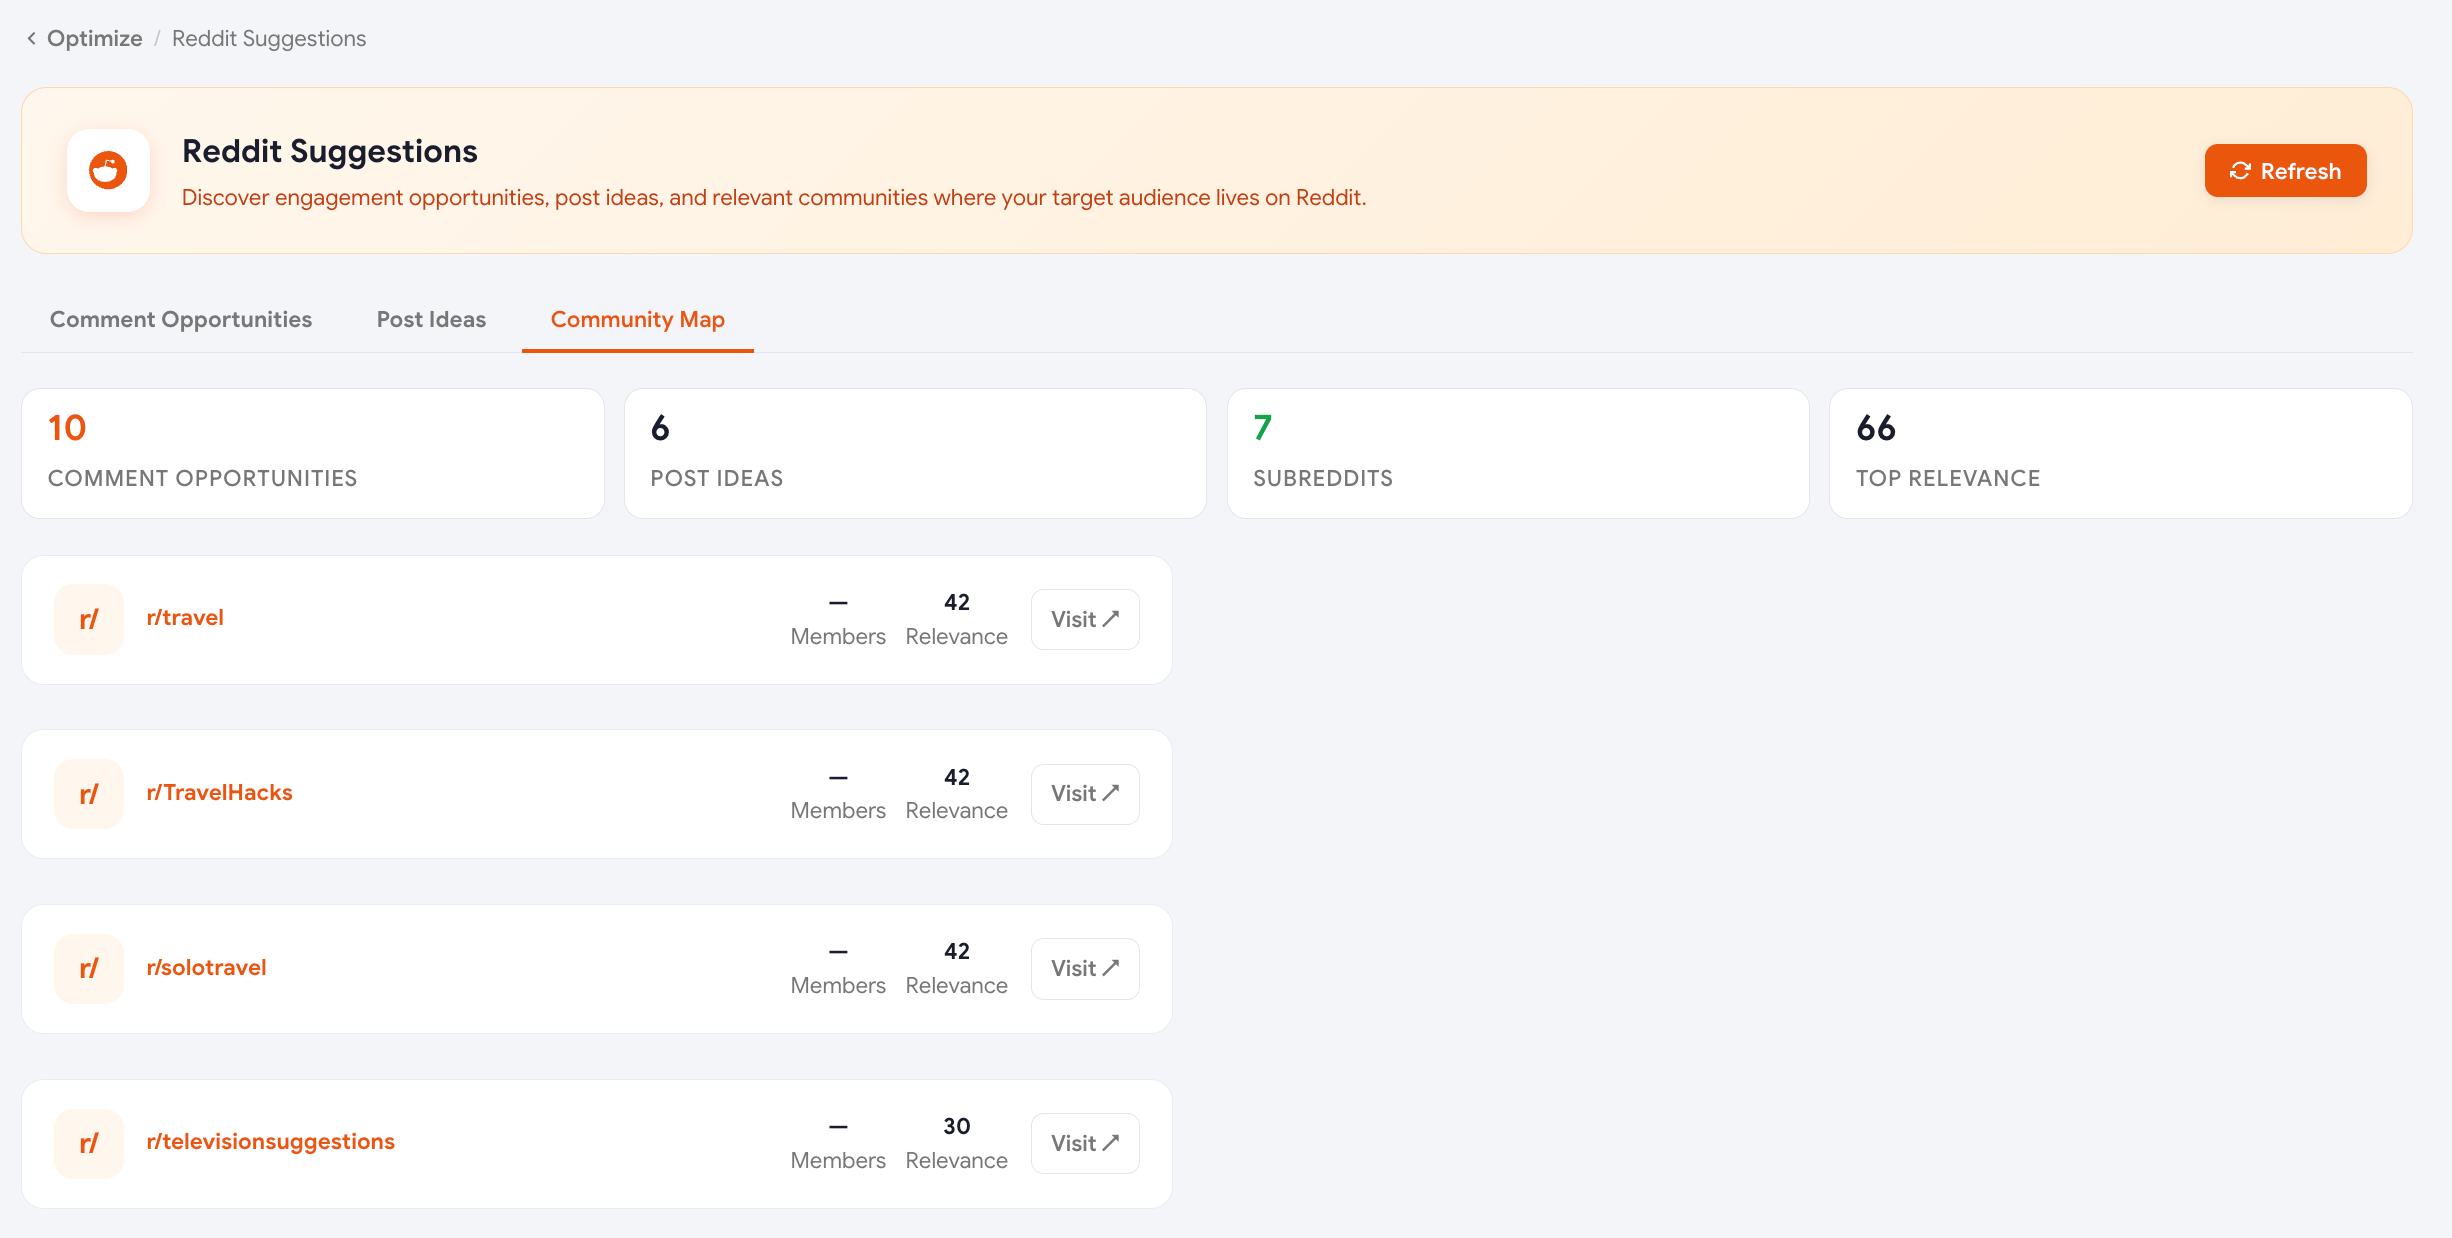Click relevance value 30 for r/televisionsuggestions

coord(957,1126)
